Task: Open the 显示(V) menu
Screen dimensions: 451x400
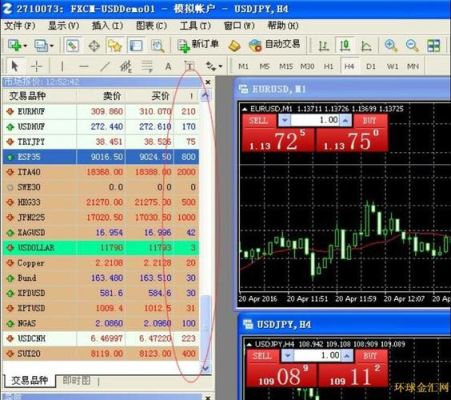Action: 63,25
